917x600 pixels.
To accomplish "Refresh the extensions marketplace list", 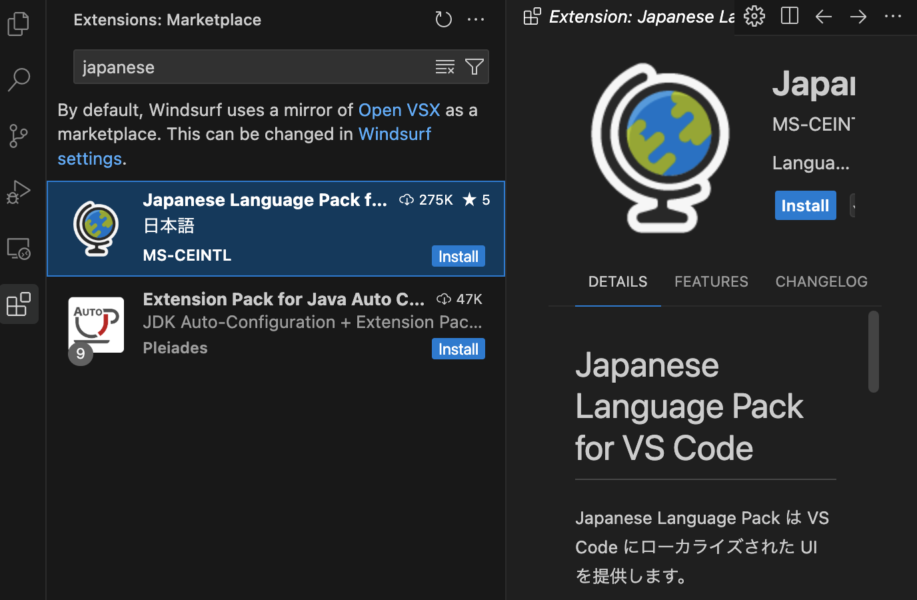I will tap(443, 19).
